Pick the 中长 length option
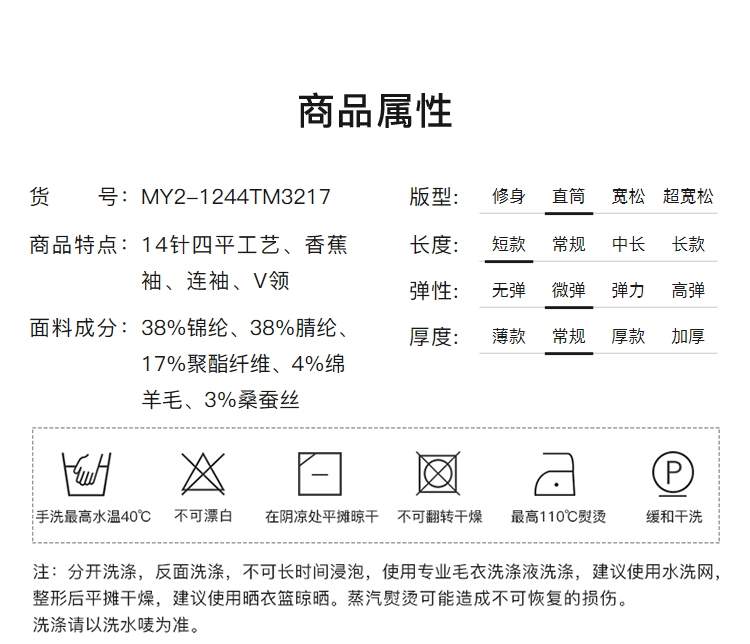Viewport: 750px width, 644px height. (x=628, y=244)
